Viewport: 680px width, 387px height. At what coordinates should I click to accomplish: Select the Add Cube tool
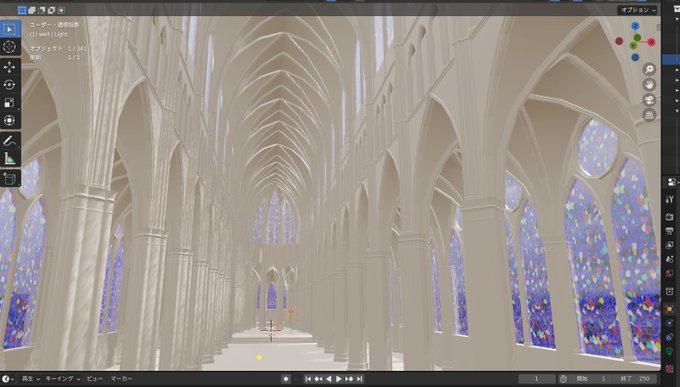click(10, 178)
